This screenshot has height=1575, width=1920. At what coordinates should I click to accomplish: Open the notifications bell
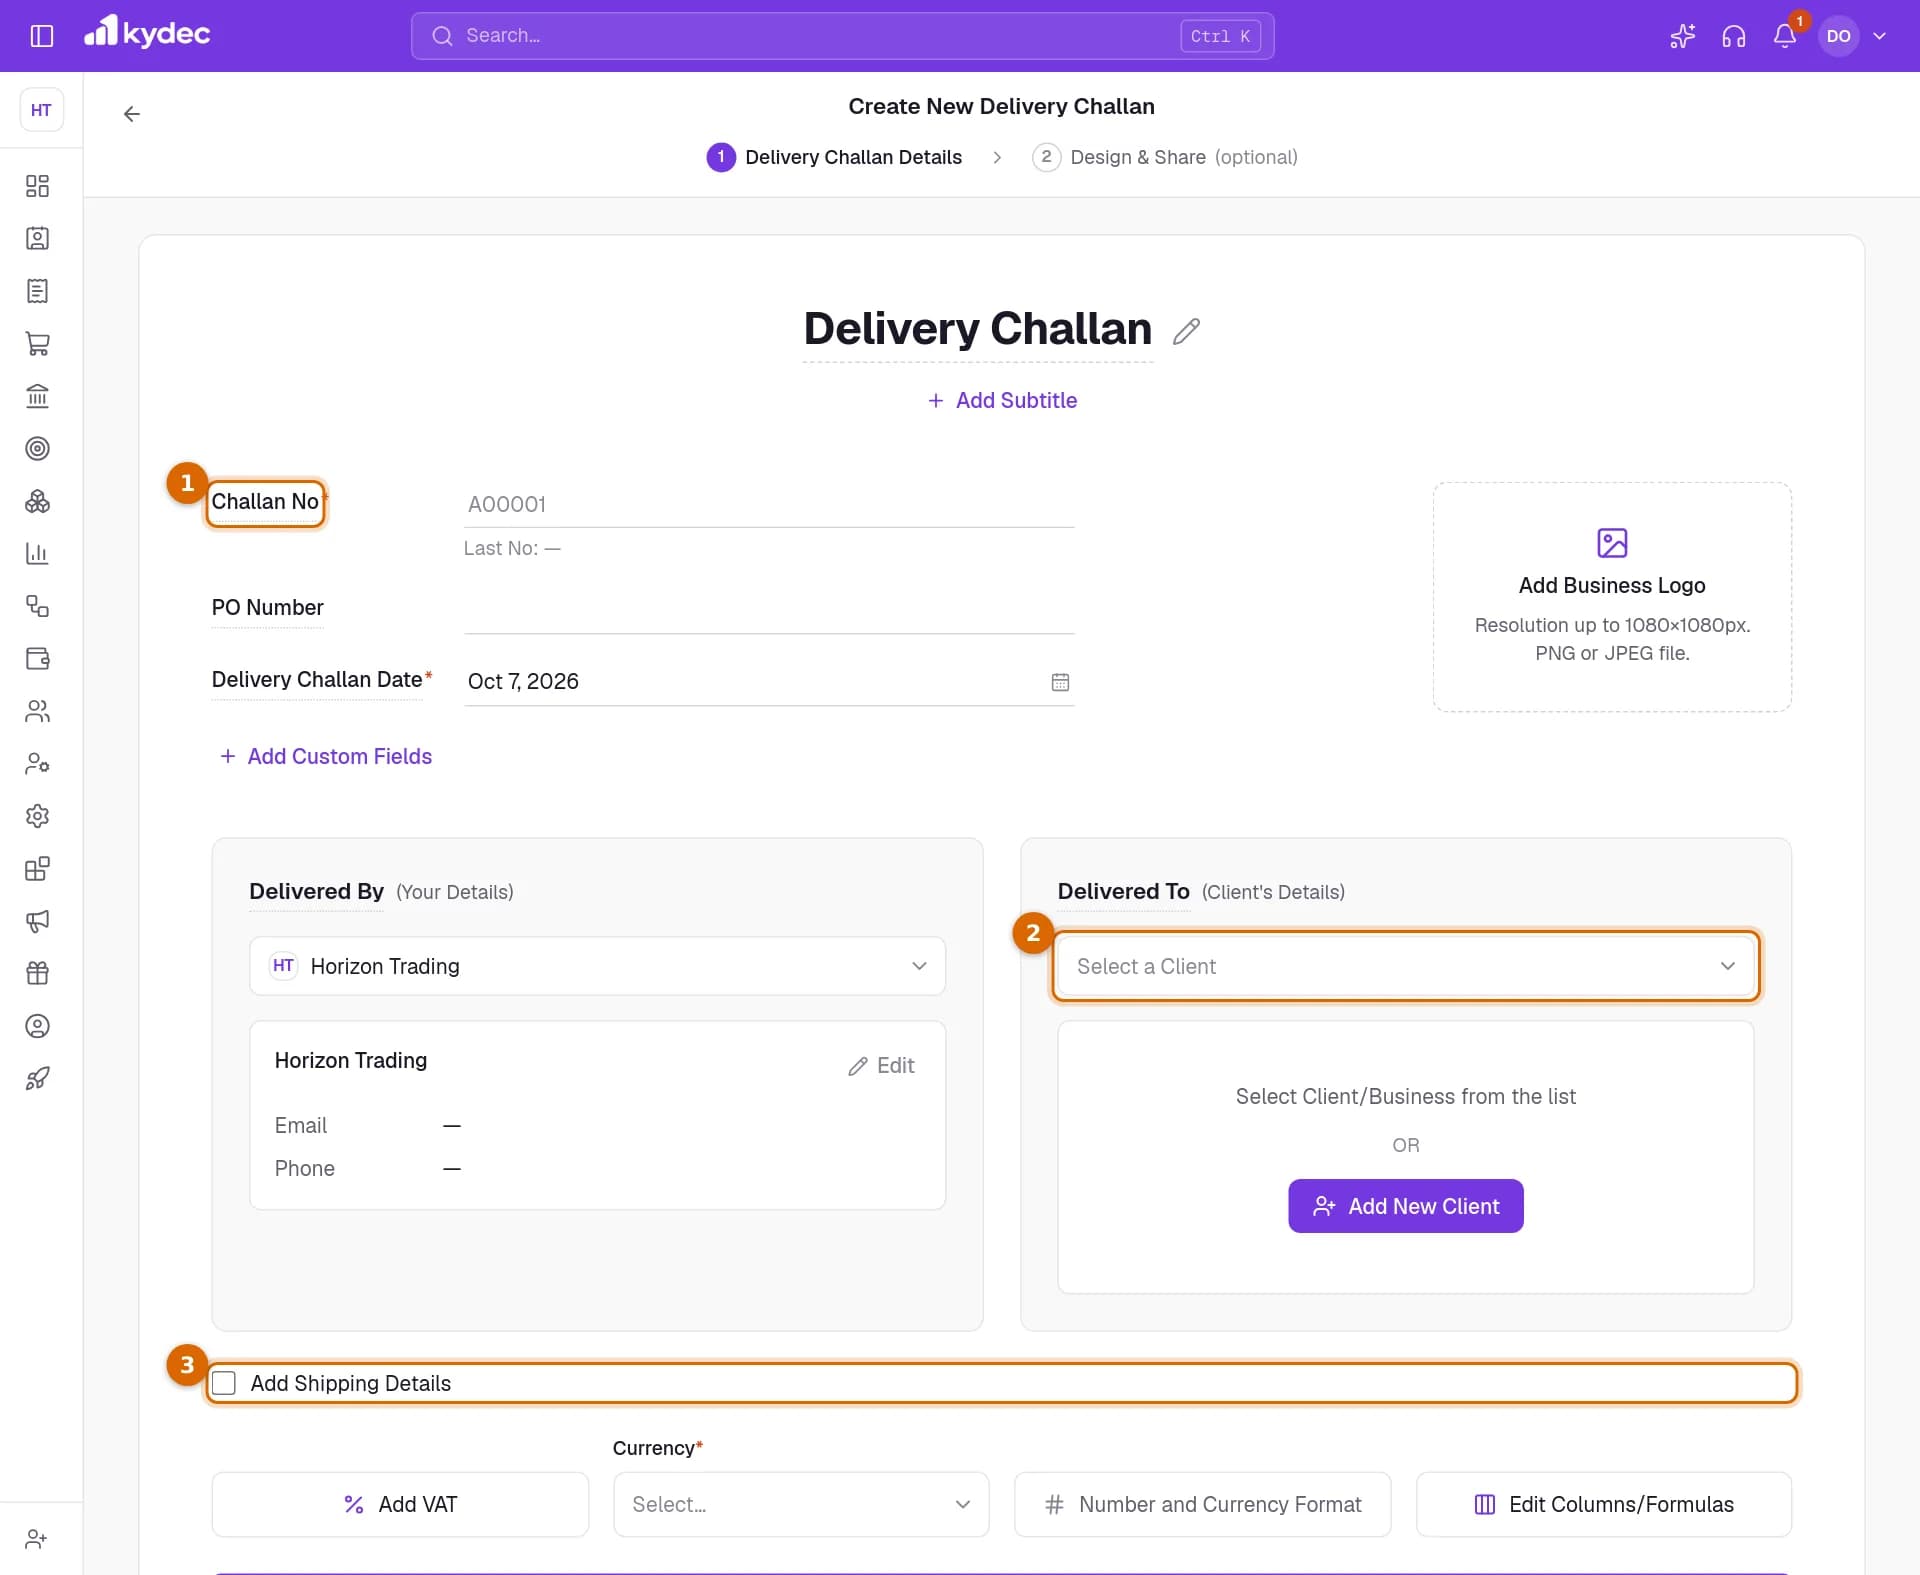[x=1785, y=36]
